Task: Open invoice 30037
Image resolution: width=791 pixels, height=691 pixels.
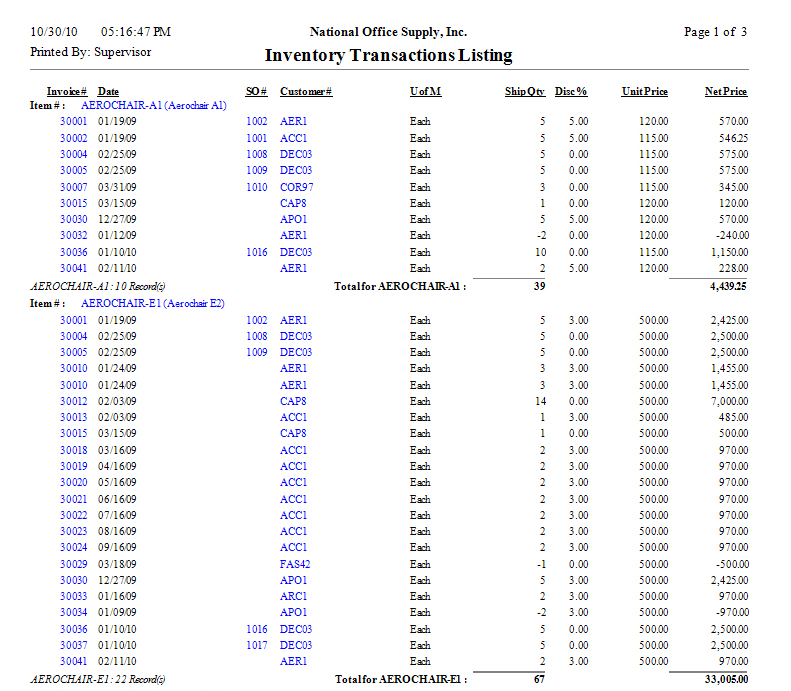Action: (x=74, y=645)
